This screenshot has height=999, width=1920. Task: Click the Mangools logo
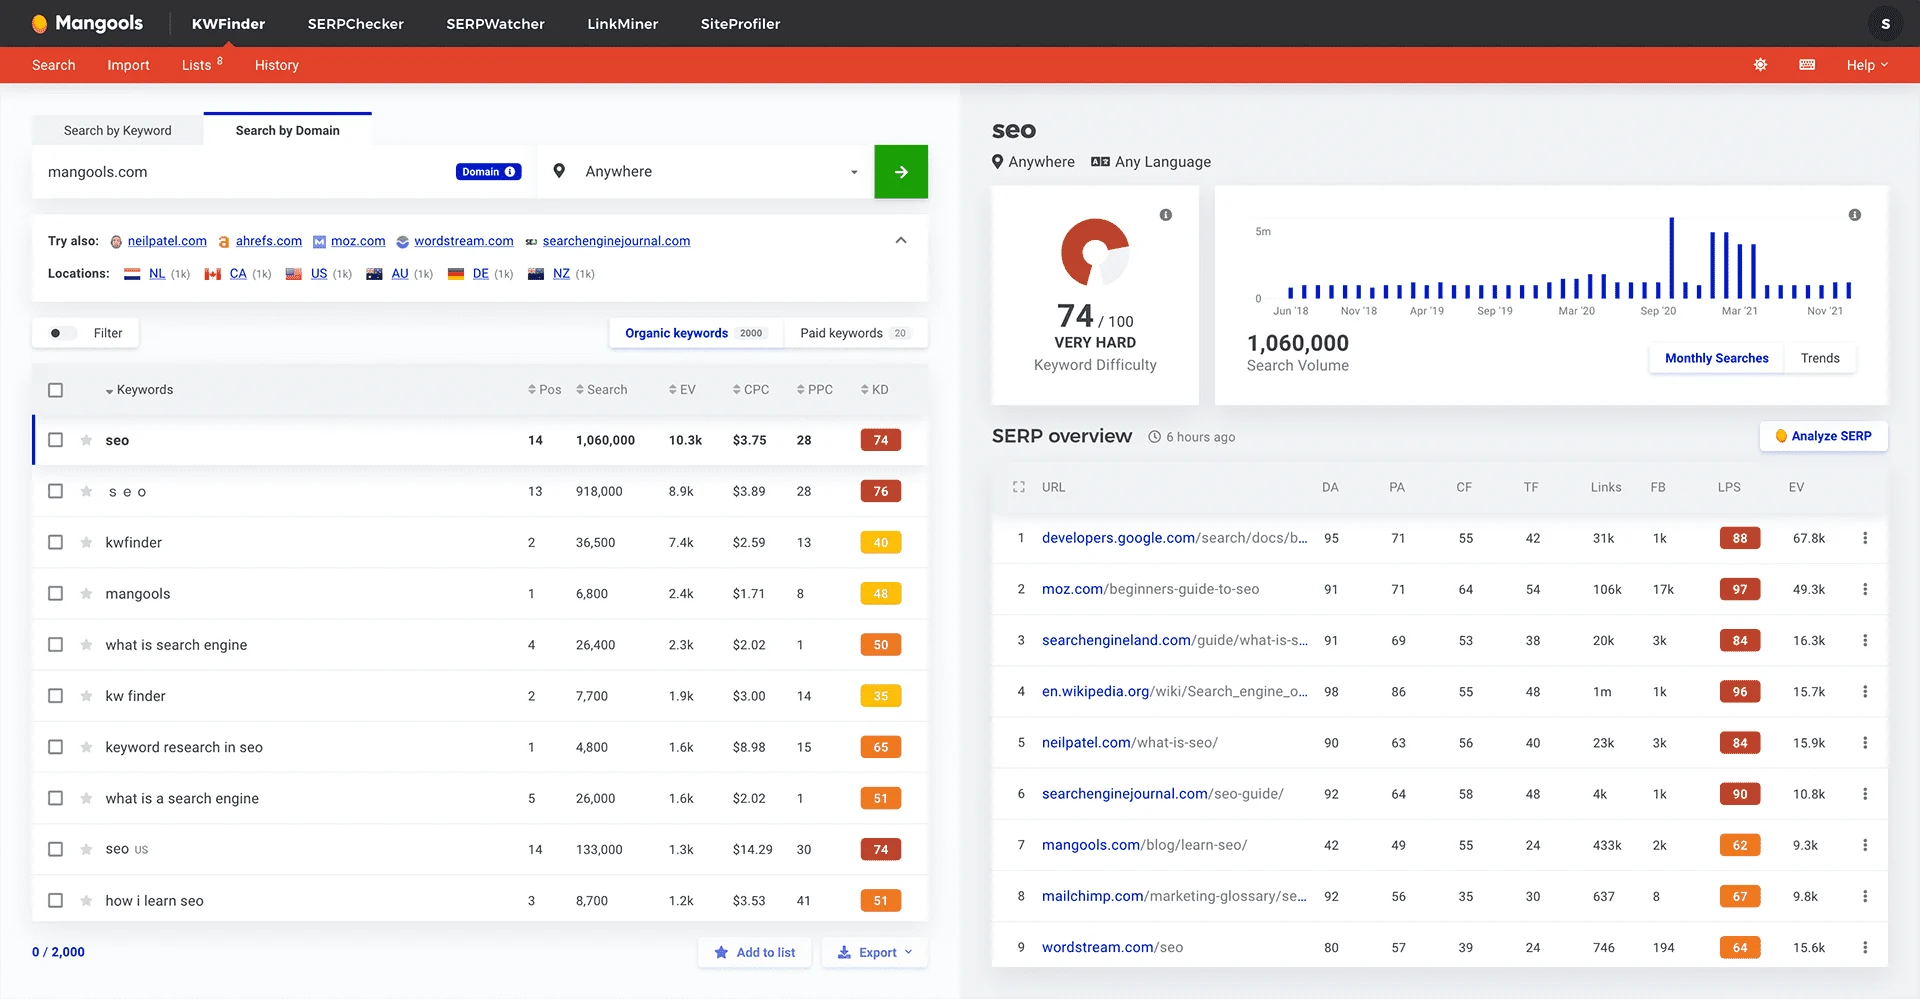tap(85, 23)
